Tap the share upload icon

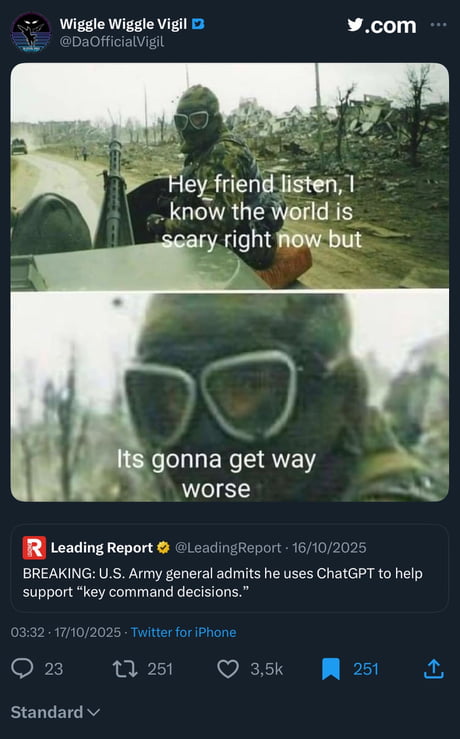click(434, 668)
